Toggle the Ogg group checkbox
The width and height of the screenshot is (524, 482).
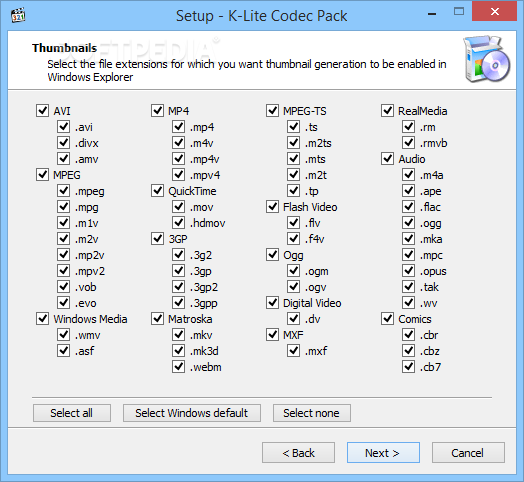[x=272, y=255]
